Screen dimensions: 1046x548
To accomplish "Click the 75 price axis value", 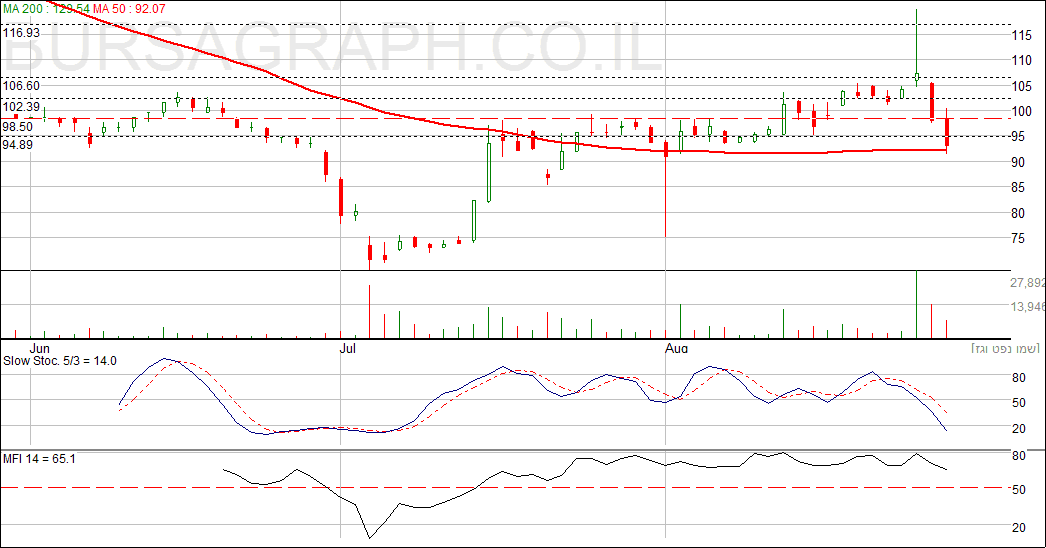I will point(1018,238).
